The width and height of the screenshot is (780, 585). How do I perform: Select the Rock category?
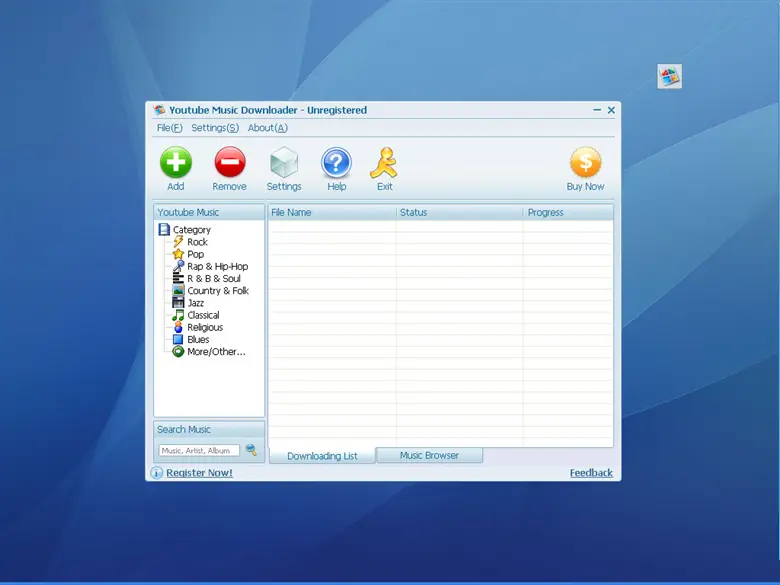[197, 242]
